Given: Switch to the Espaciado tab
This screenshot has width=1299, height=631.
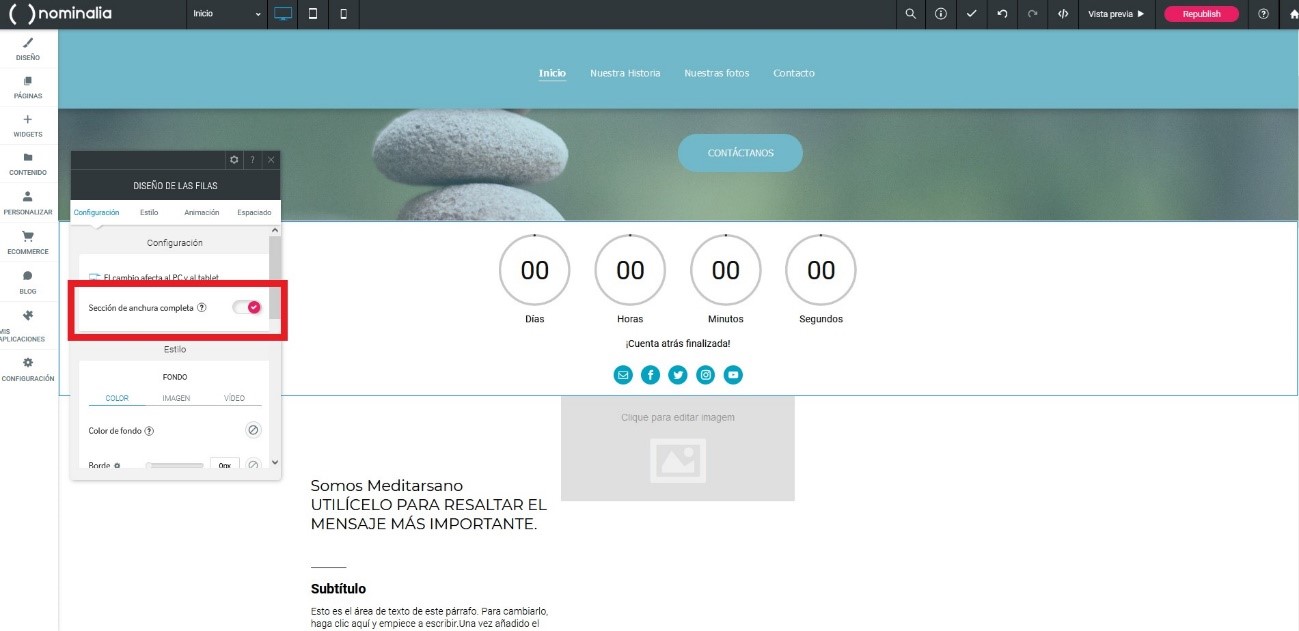Looking at the screenshot, I should [x=254, y=212].
